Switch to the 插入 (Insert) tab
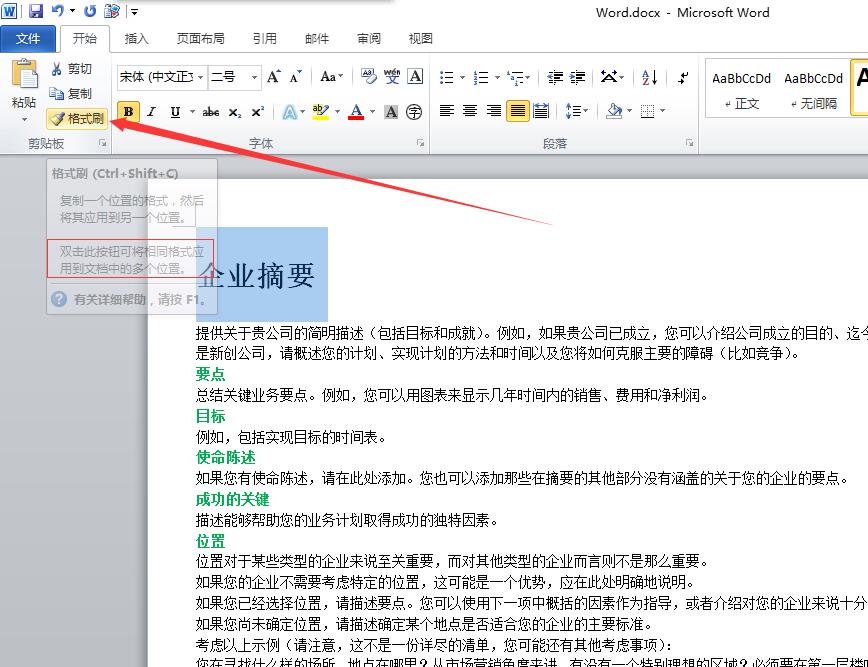Image resolution: width=868 pixels, height=667 pixels. (x=137, y=39)
